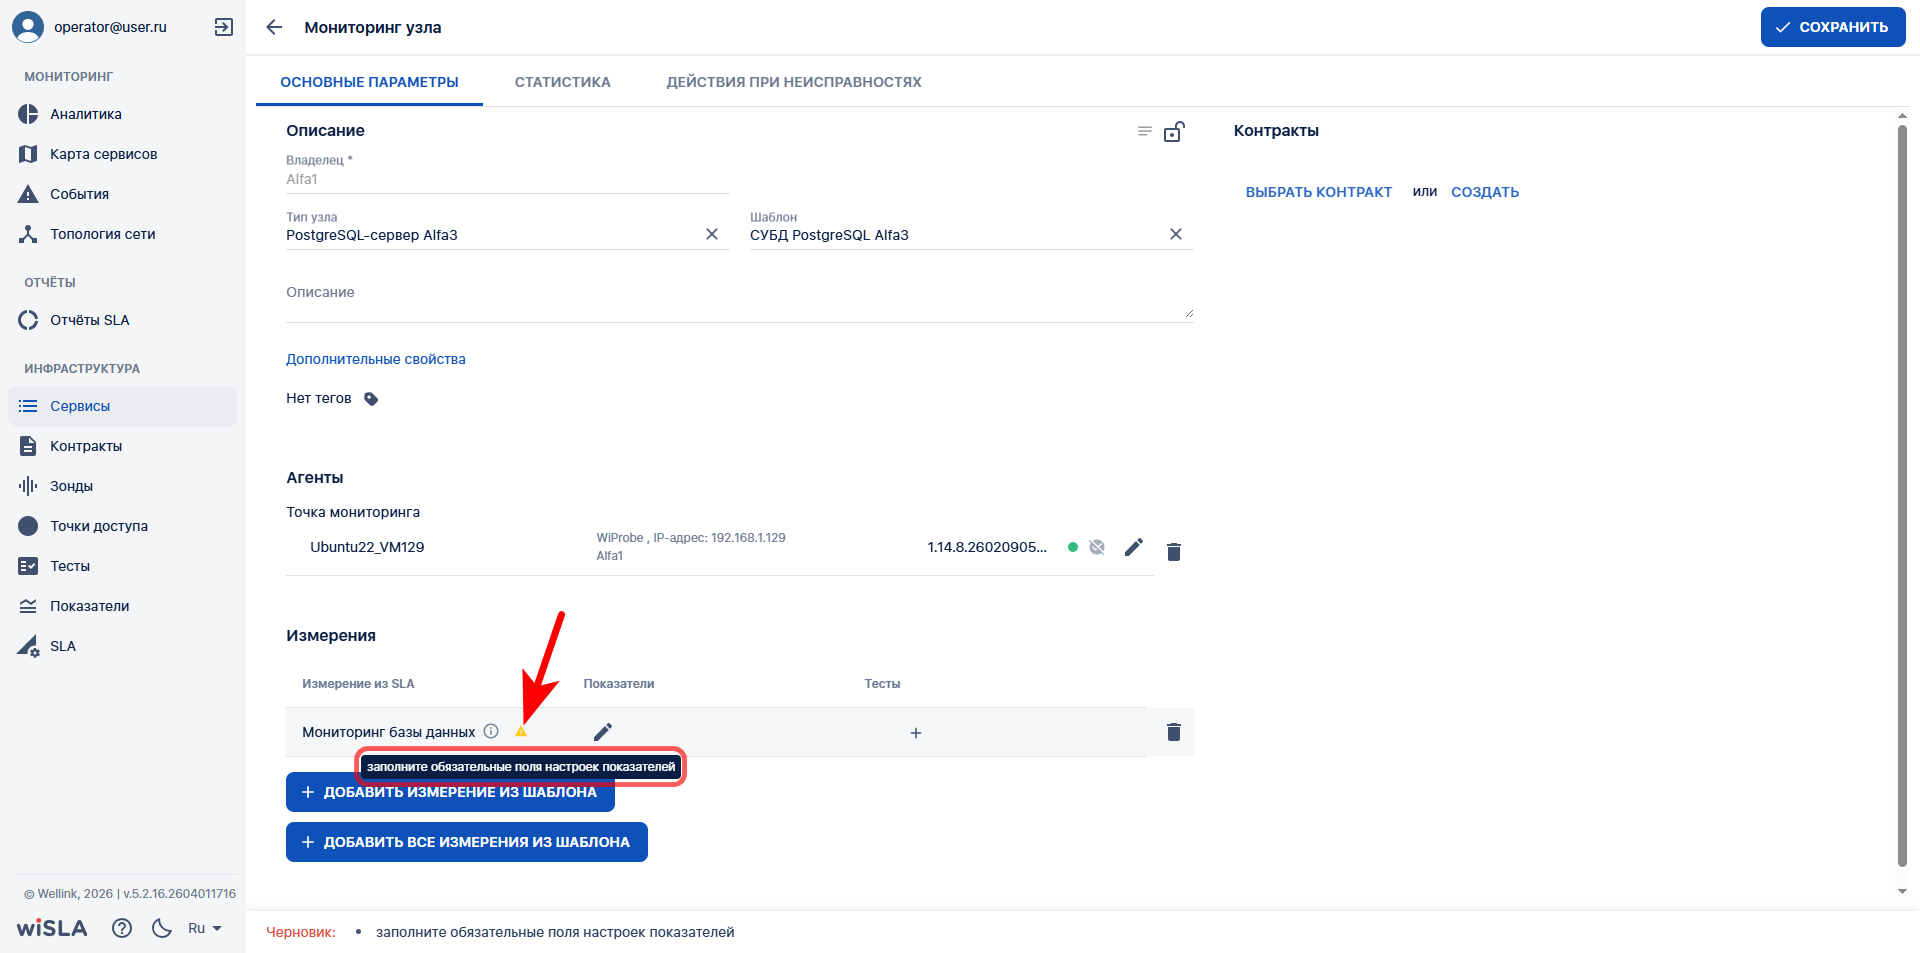The image size is (1920, 953).
Task: Go back with the arrow icon
Action: click(274, 27)
